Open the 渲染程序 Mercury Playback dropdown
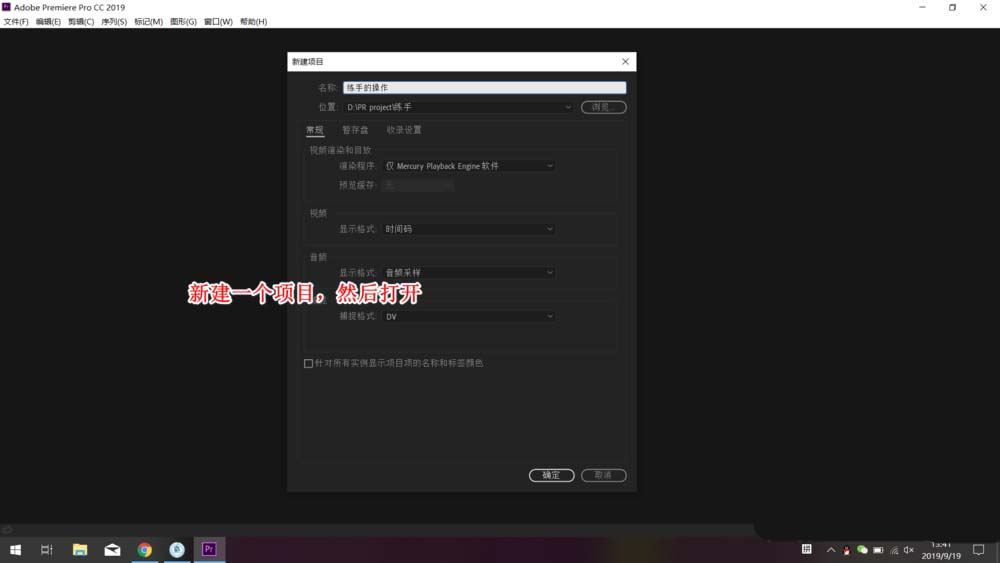 coord(469,166)
